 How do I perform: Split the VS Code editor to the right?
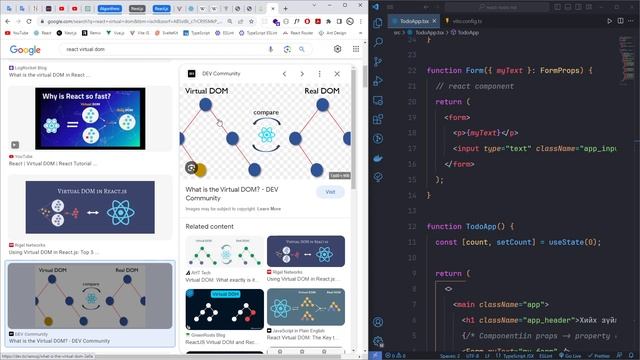(x=620, y=21)
